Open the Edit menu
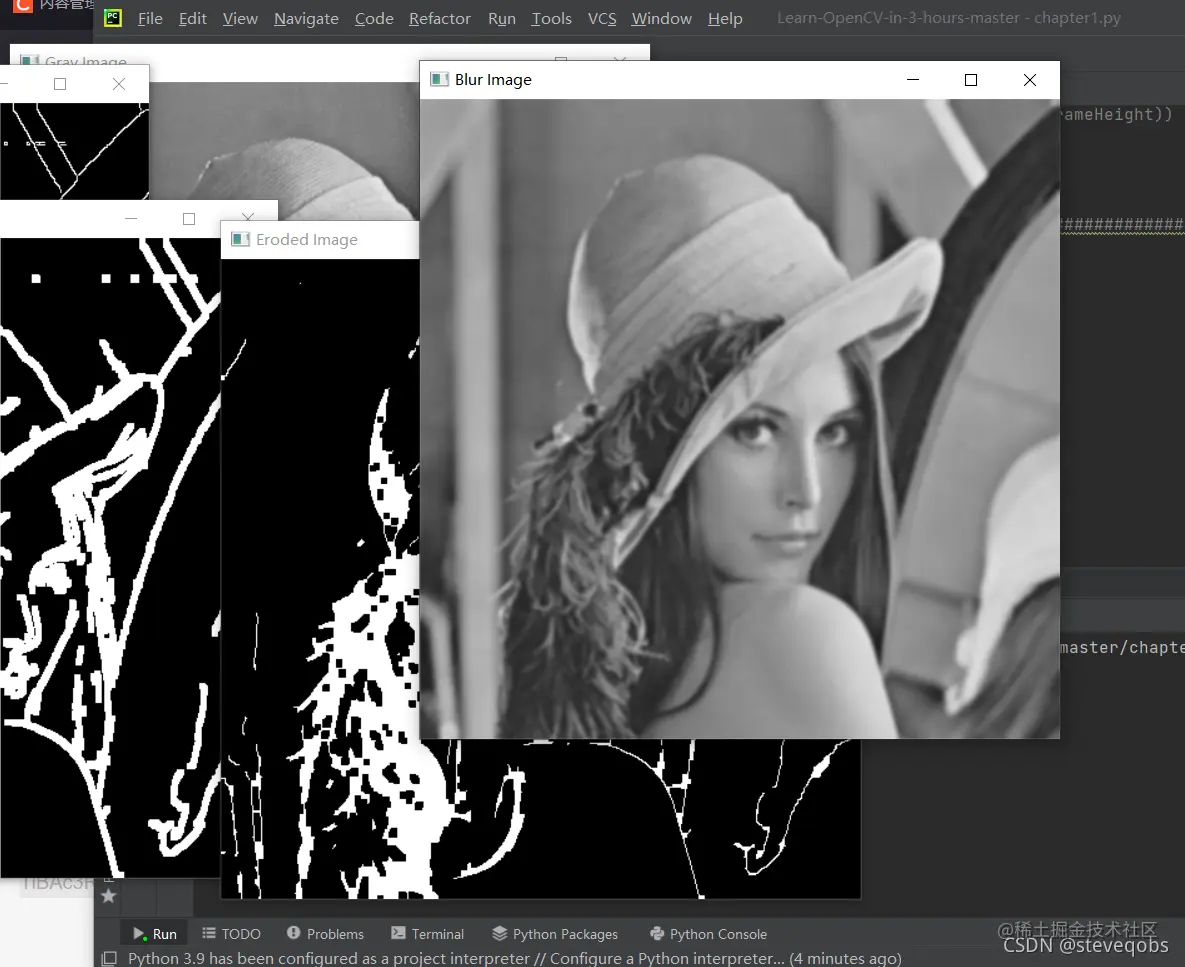Image resolution: width=1185 pixels, height=967 pixels. (193, 18)
